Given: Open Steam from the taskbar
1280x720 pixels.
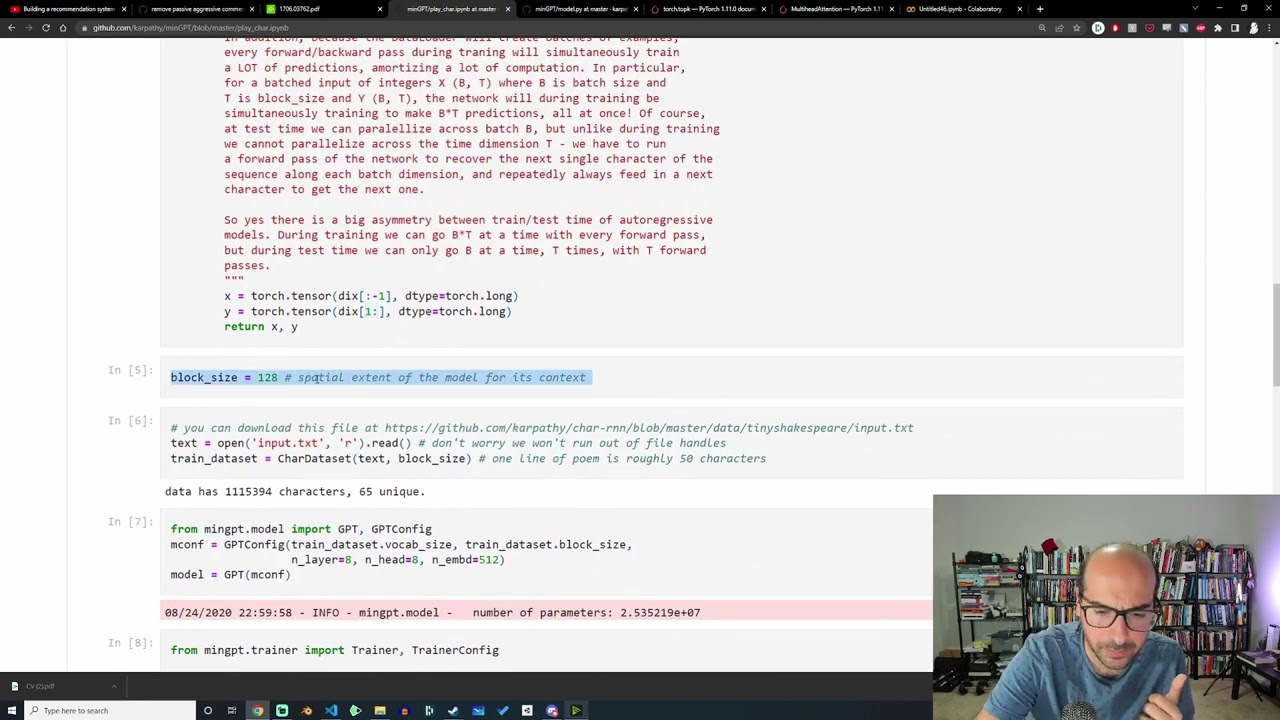Looking at the screenshot, I should (453, 710).
